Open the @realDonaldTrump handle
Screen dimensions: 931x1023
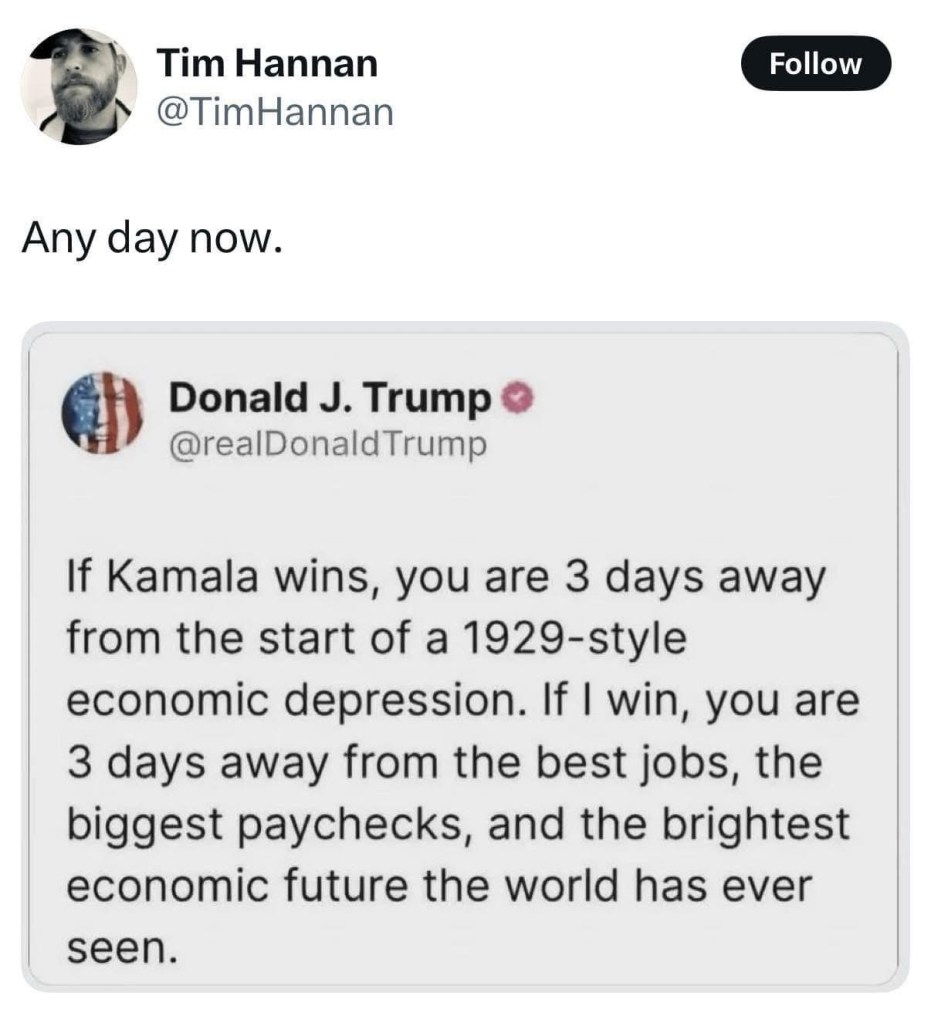(x=328, y=443)
